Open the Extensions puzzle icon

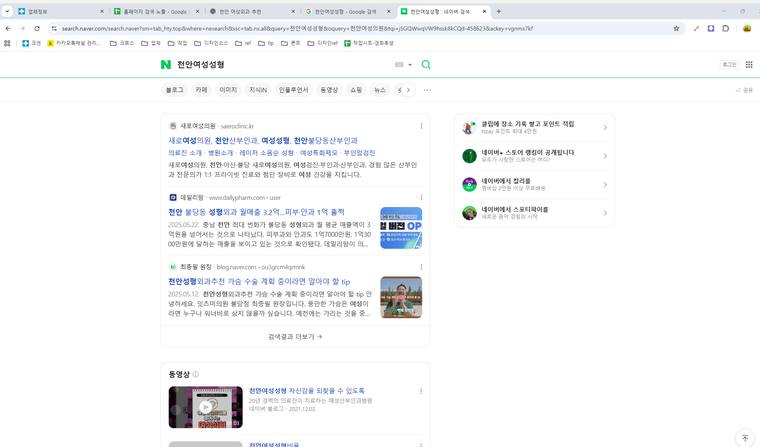[726, 29]
